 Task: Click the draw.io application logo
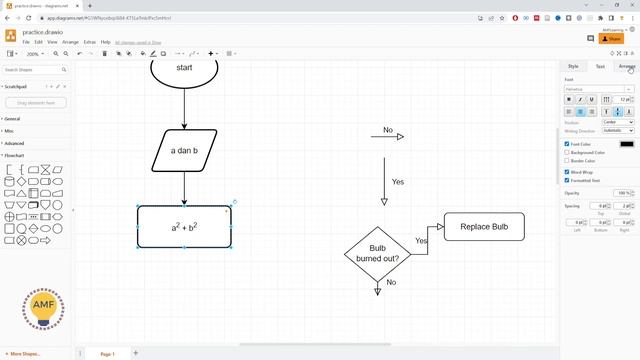pyautogui.click(x=11, y=36)
